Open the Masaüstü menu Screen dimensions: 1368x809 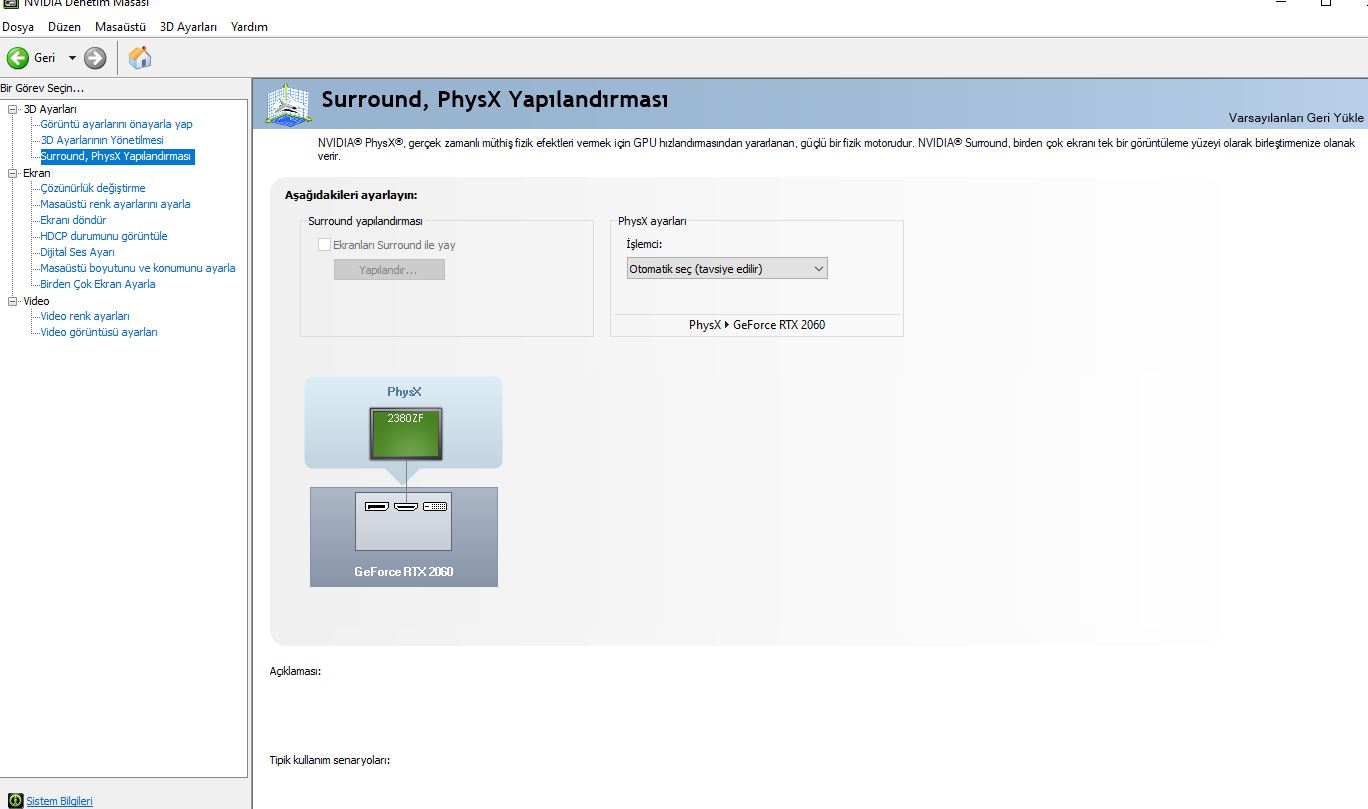[120, 27]
